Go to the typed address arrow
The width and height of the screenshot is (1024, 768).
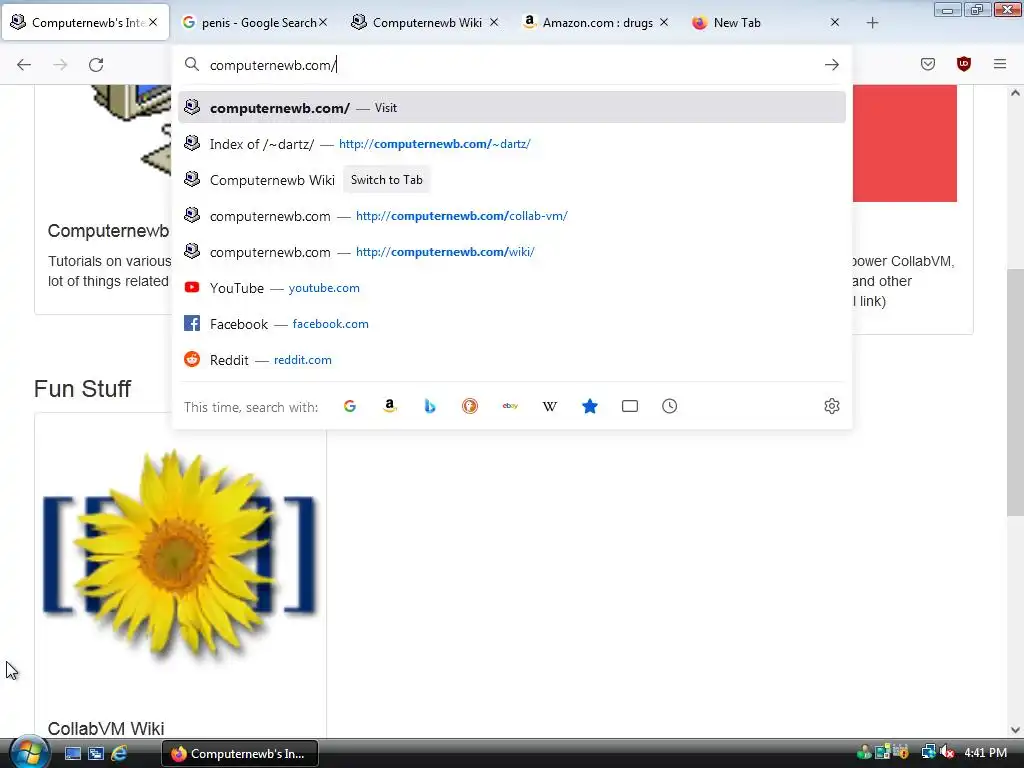pyautogui.click(x=831, y=65)
